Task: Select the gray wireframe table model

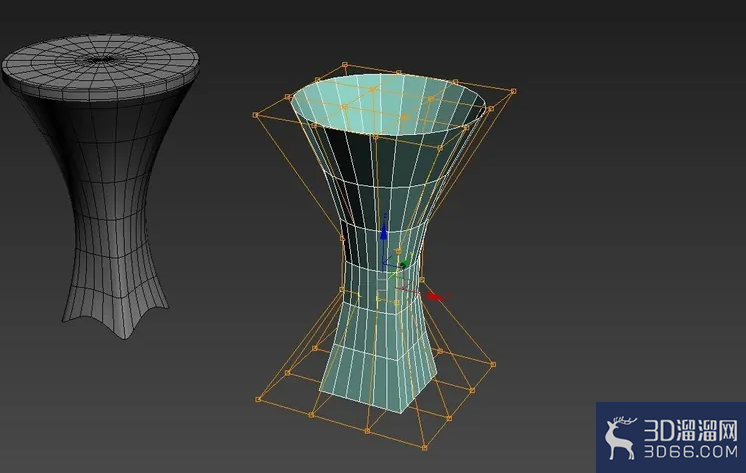Action: click(101, 186)
